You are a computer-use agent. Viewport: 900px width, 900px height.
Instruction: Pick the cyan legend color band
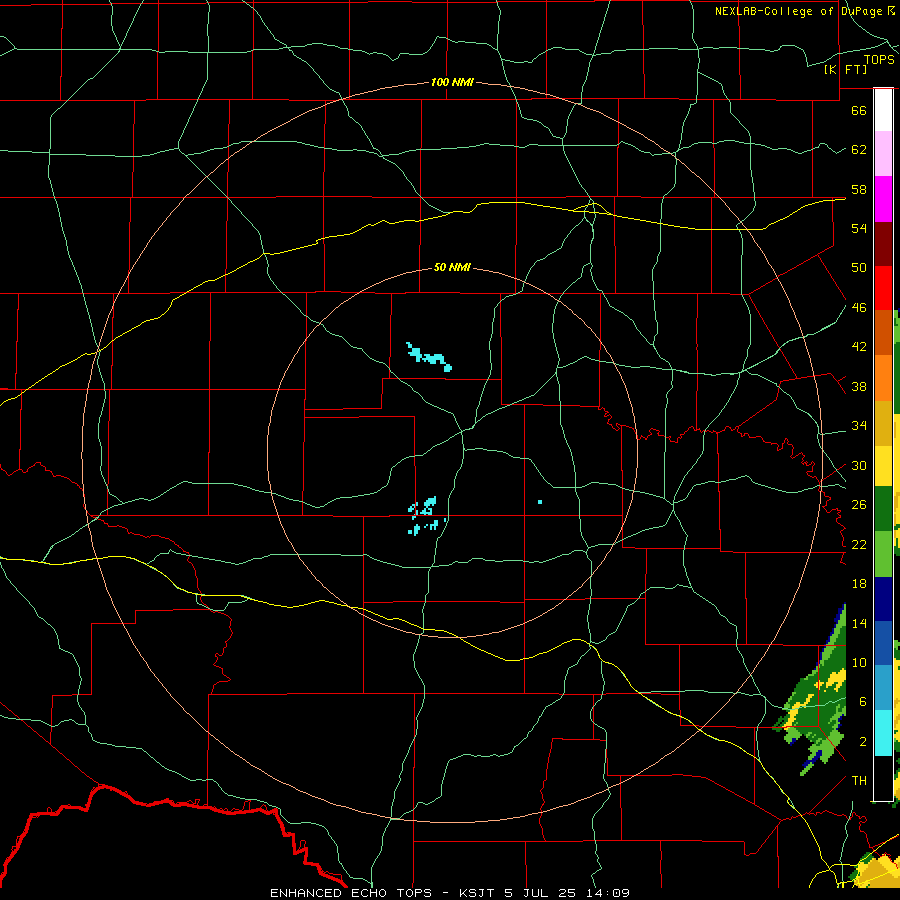click(883, 733)
